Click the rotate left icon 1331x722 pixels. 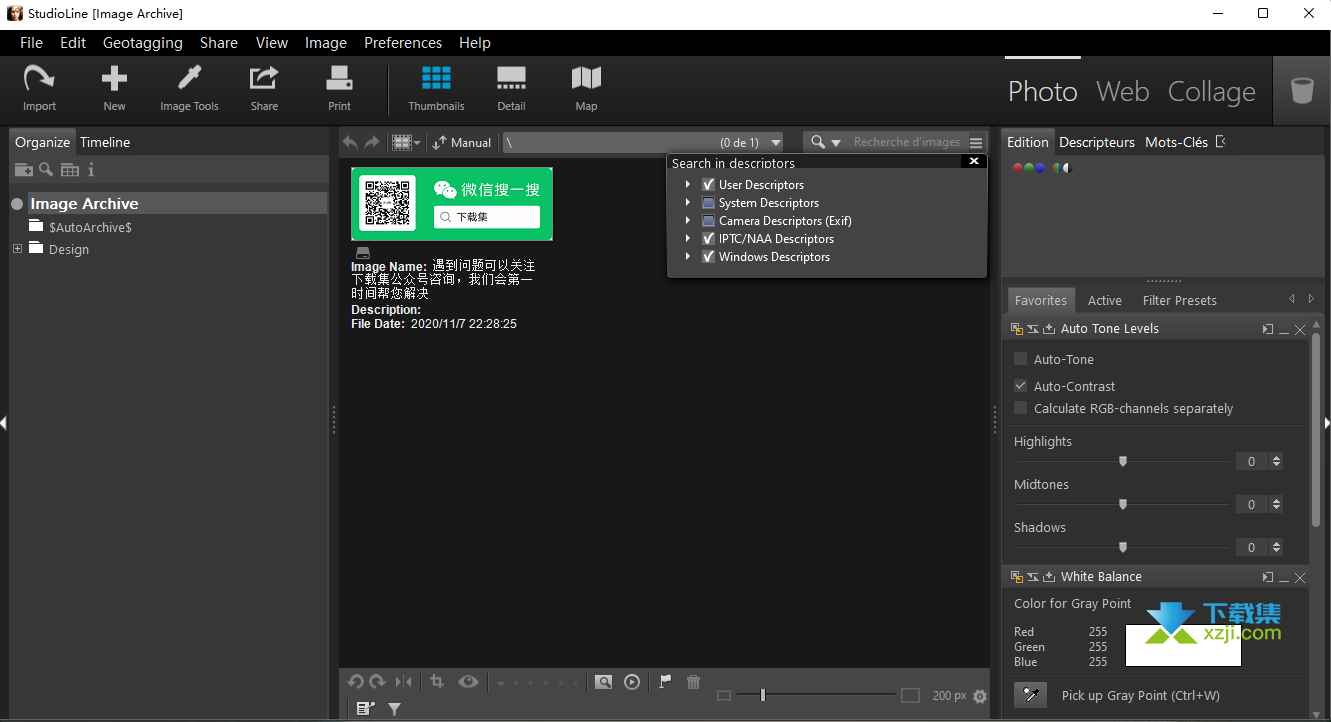(x=355, y=681)
